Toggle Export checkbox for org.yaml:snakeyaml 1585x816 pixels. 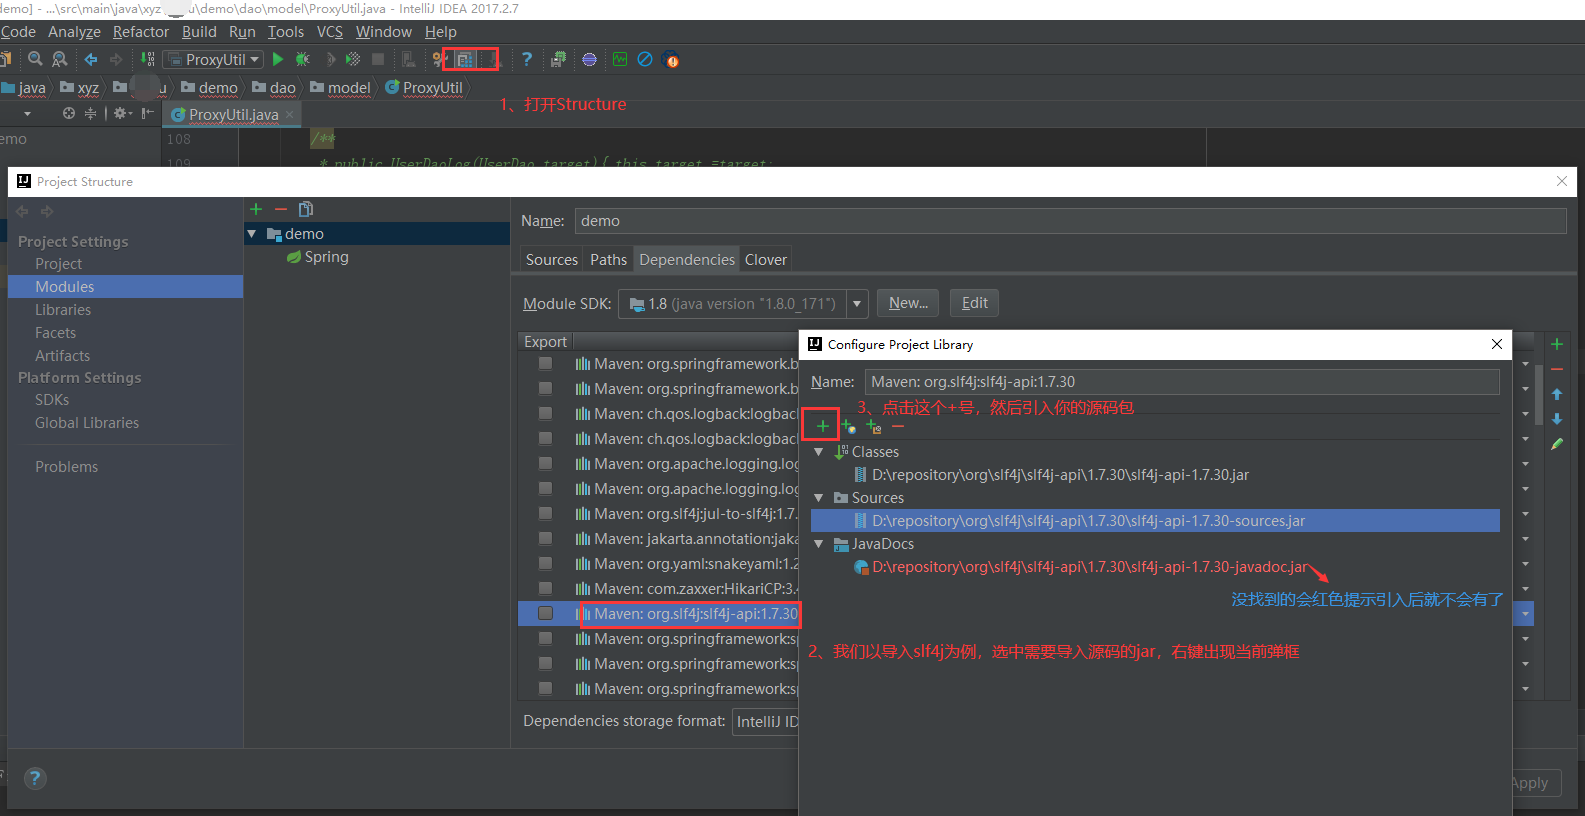pyautogui.click(x=545, y=563)
